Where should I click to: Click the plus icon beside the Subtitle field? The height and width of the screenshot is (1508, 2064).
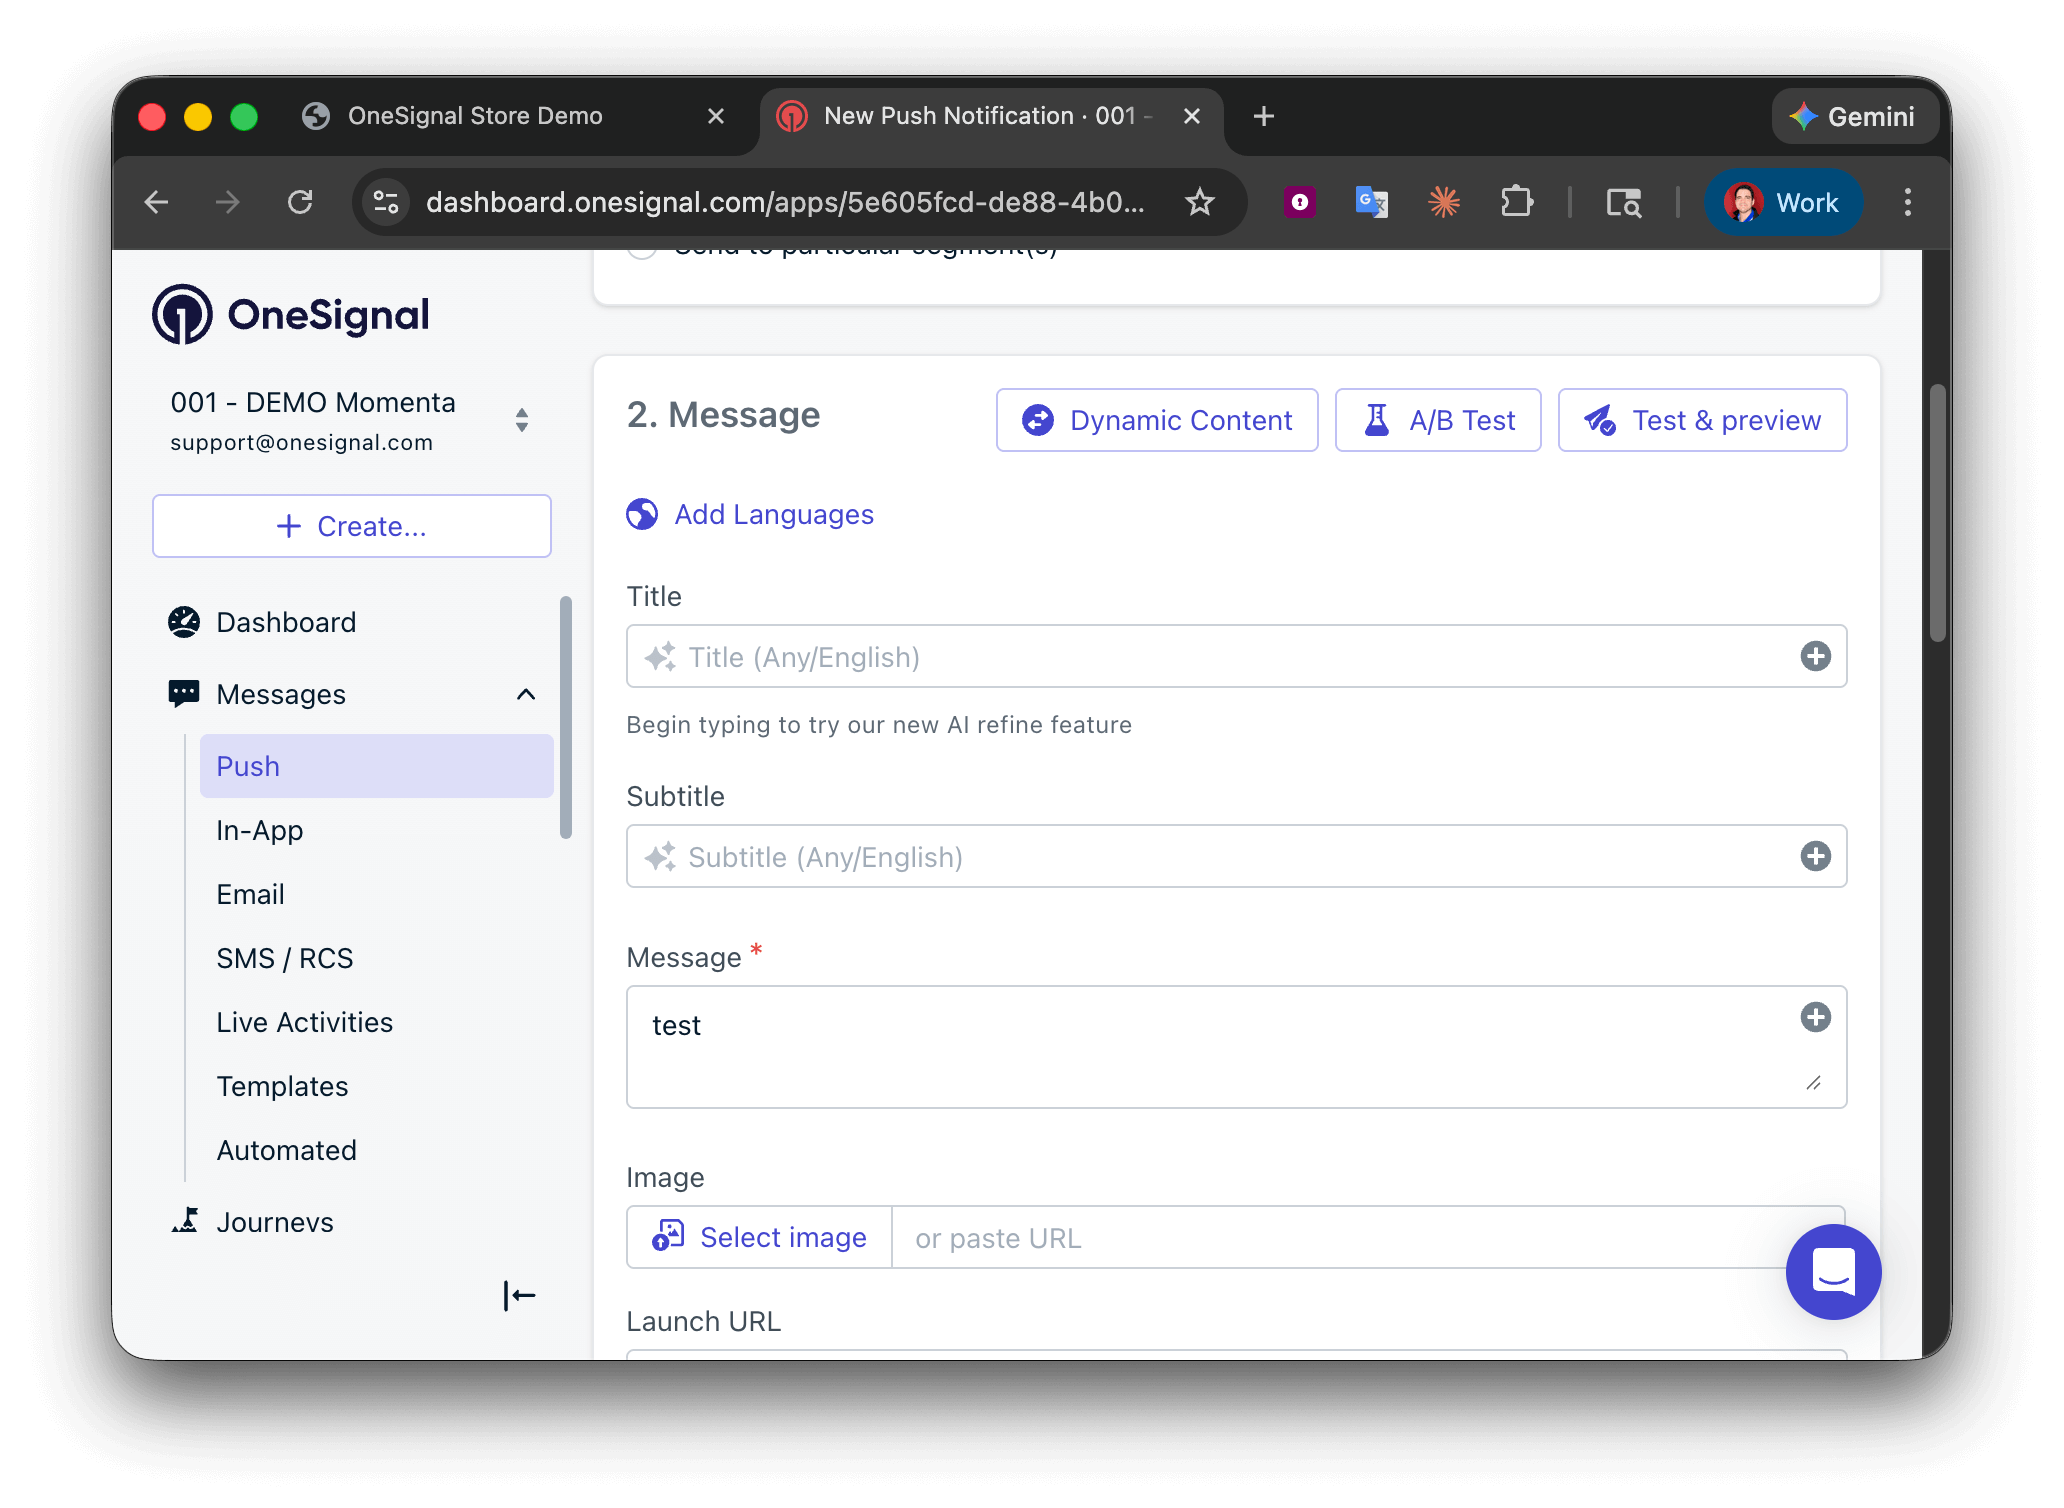(x=1816, y=856)
